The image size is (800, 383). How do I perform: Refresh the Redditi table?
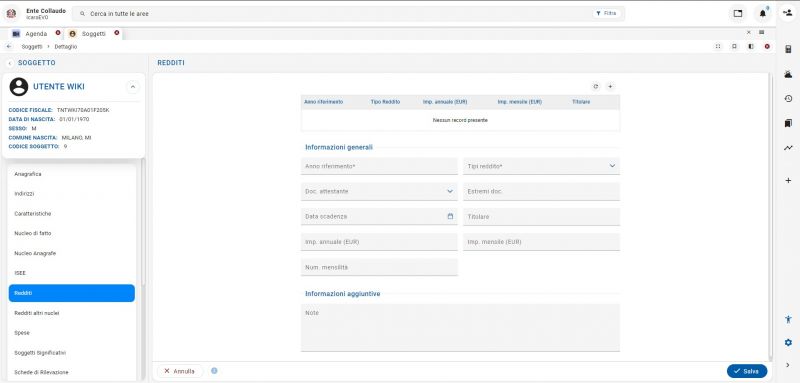coord(596,87)
